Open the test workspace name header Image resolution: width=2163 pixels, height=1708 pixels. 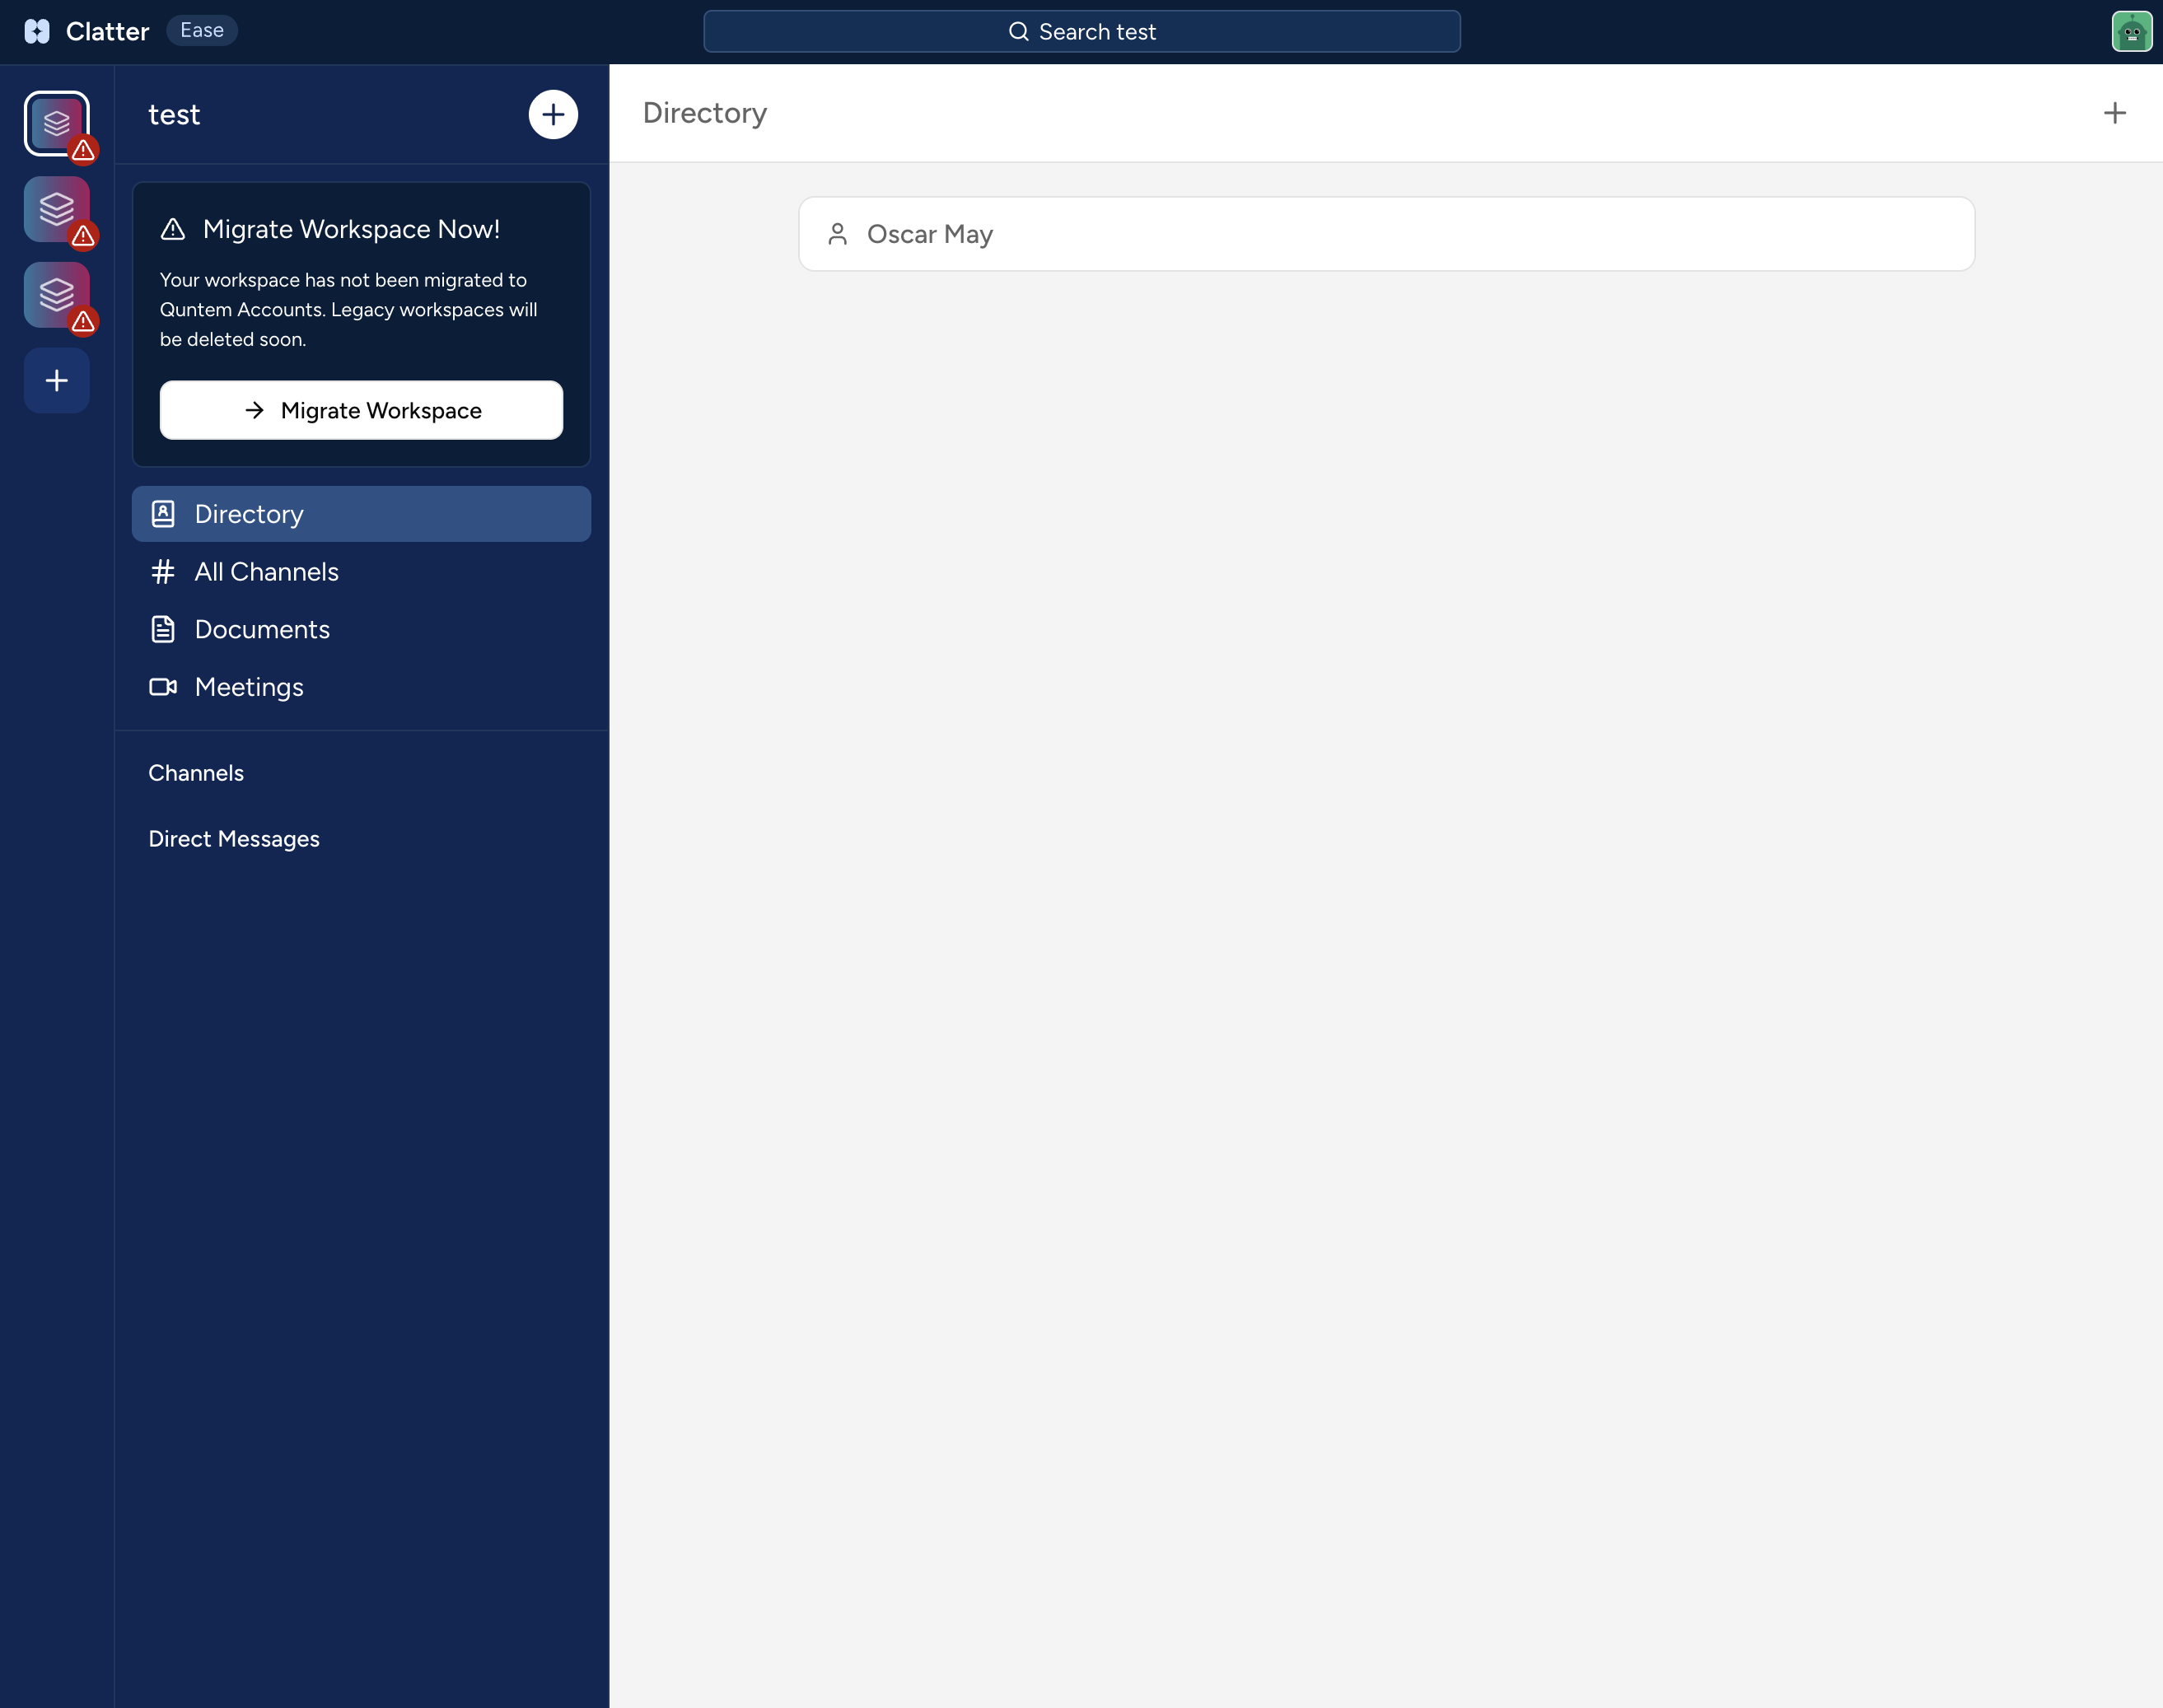[174, 115]
